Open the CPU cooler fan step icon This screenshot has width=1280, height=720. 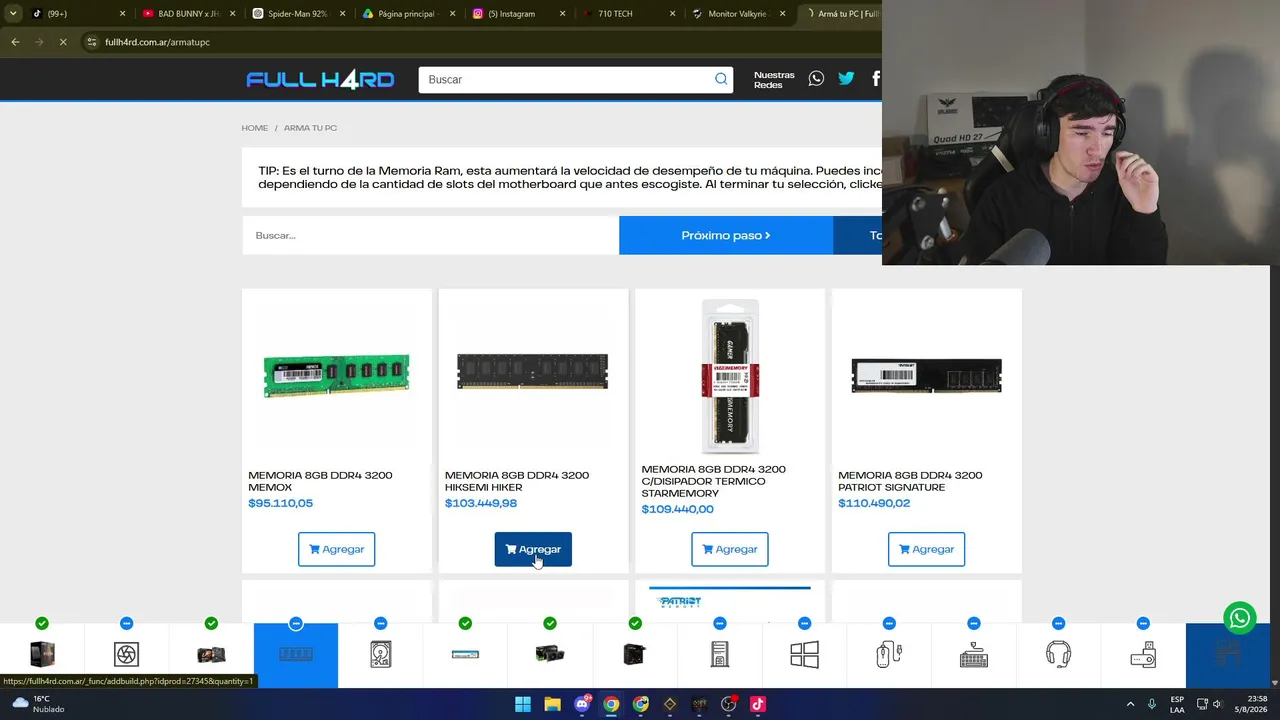[126, 655]
